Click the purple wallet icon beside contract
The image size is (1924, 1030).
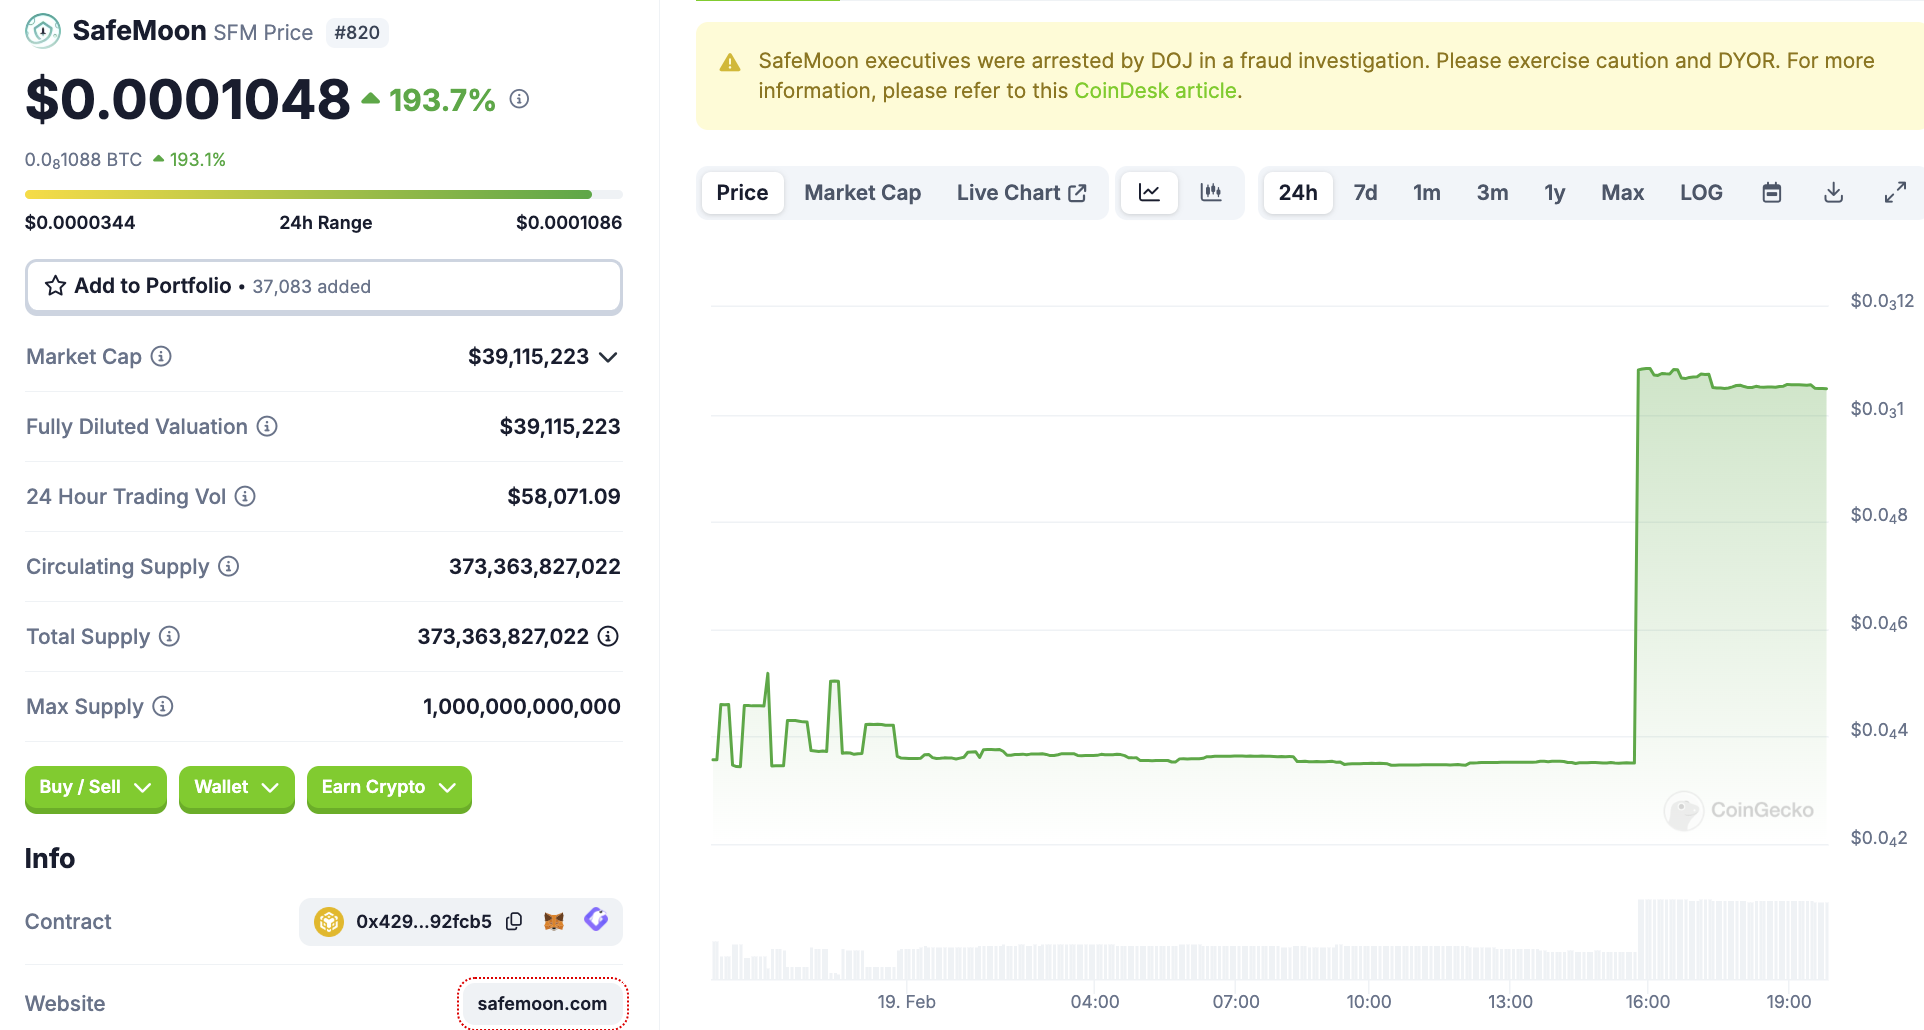click(x=596, y=920)
